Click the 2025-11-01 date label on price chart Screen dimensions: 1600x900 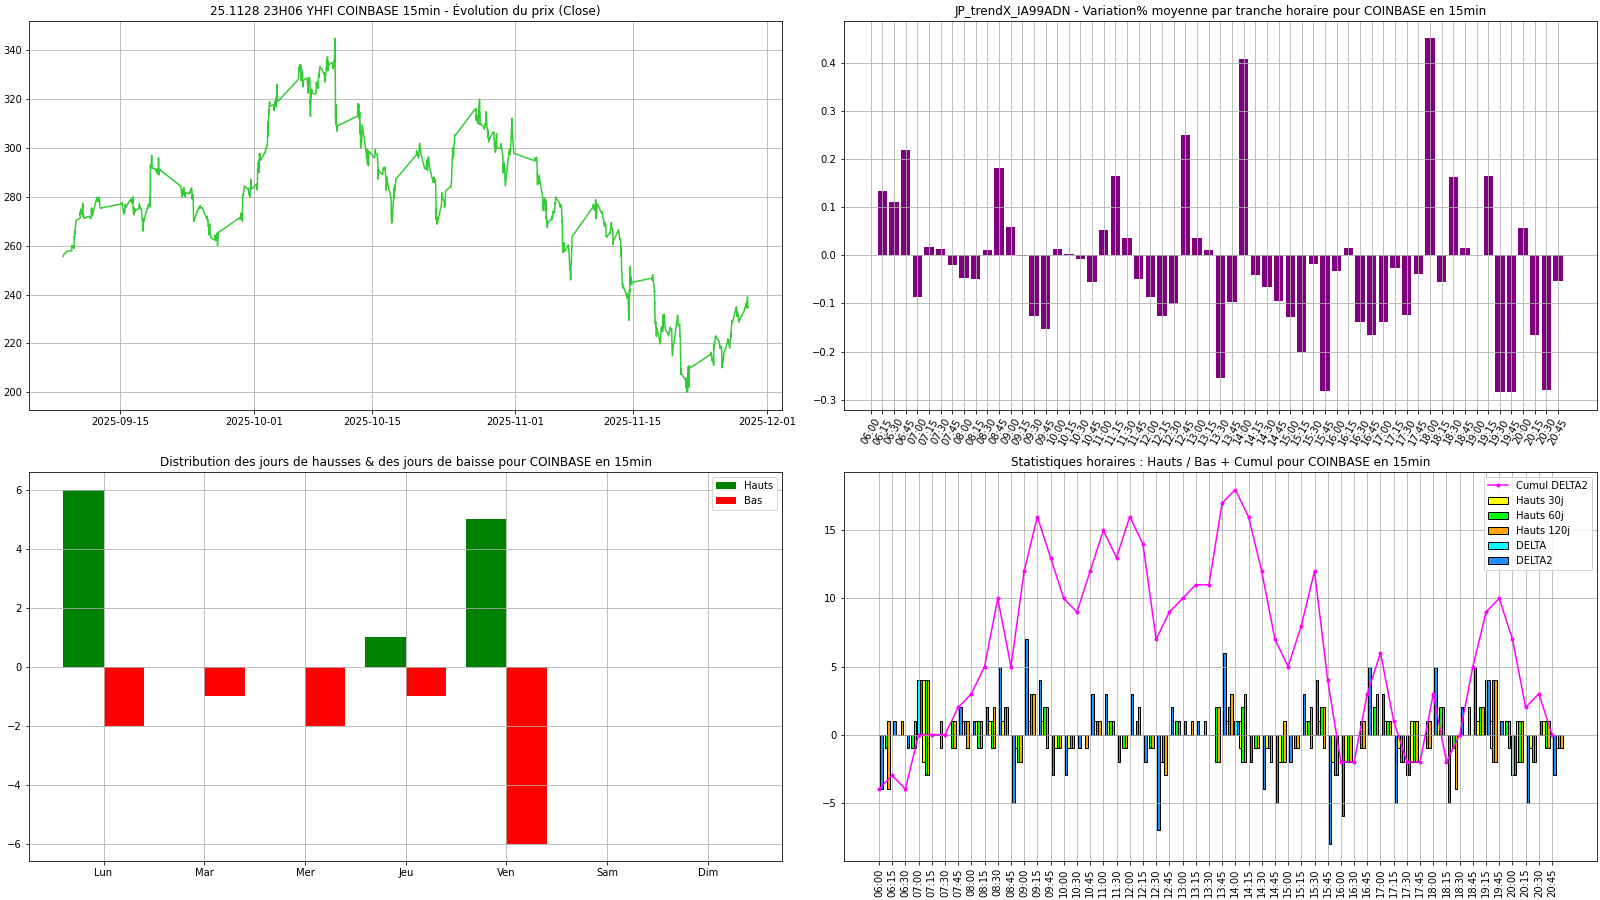[x=515, y=421]
